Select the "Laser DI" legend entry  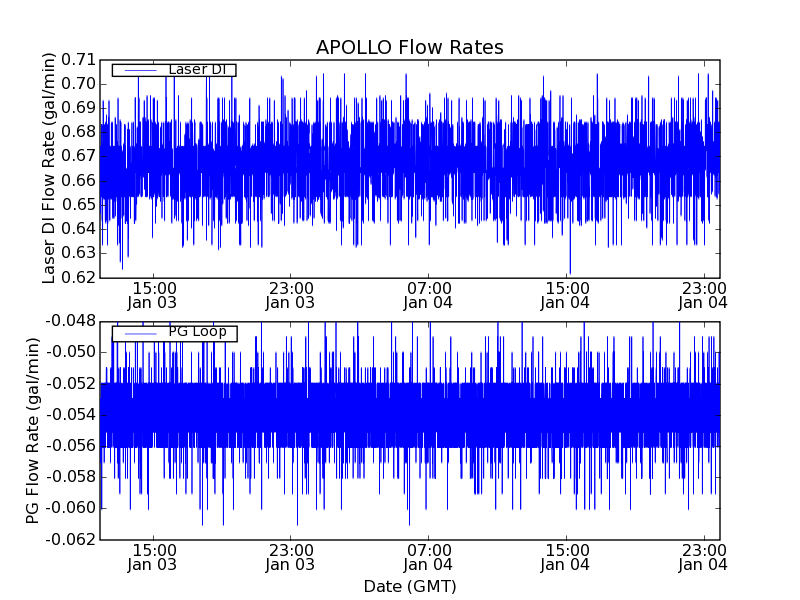(x=174, y=70)
